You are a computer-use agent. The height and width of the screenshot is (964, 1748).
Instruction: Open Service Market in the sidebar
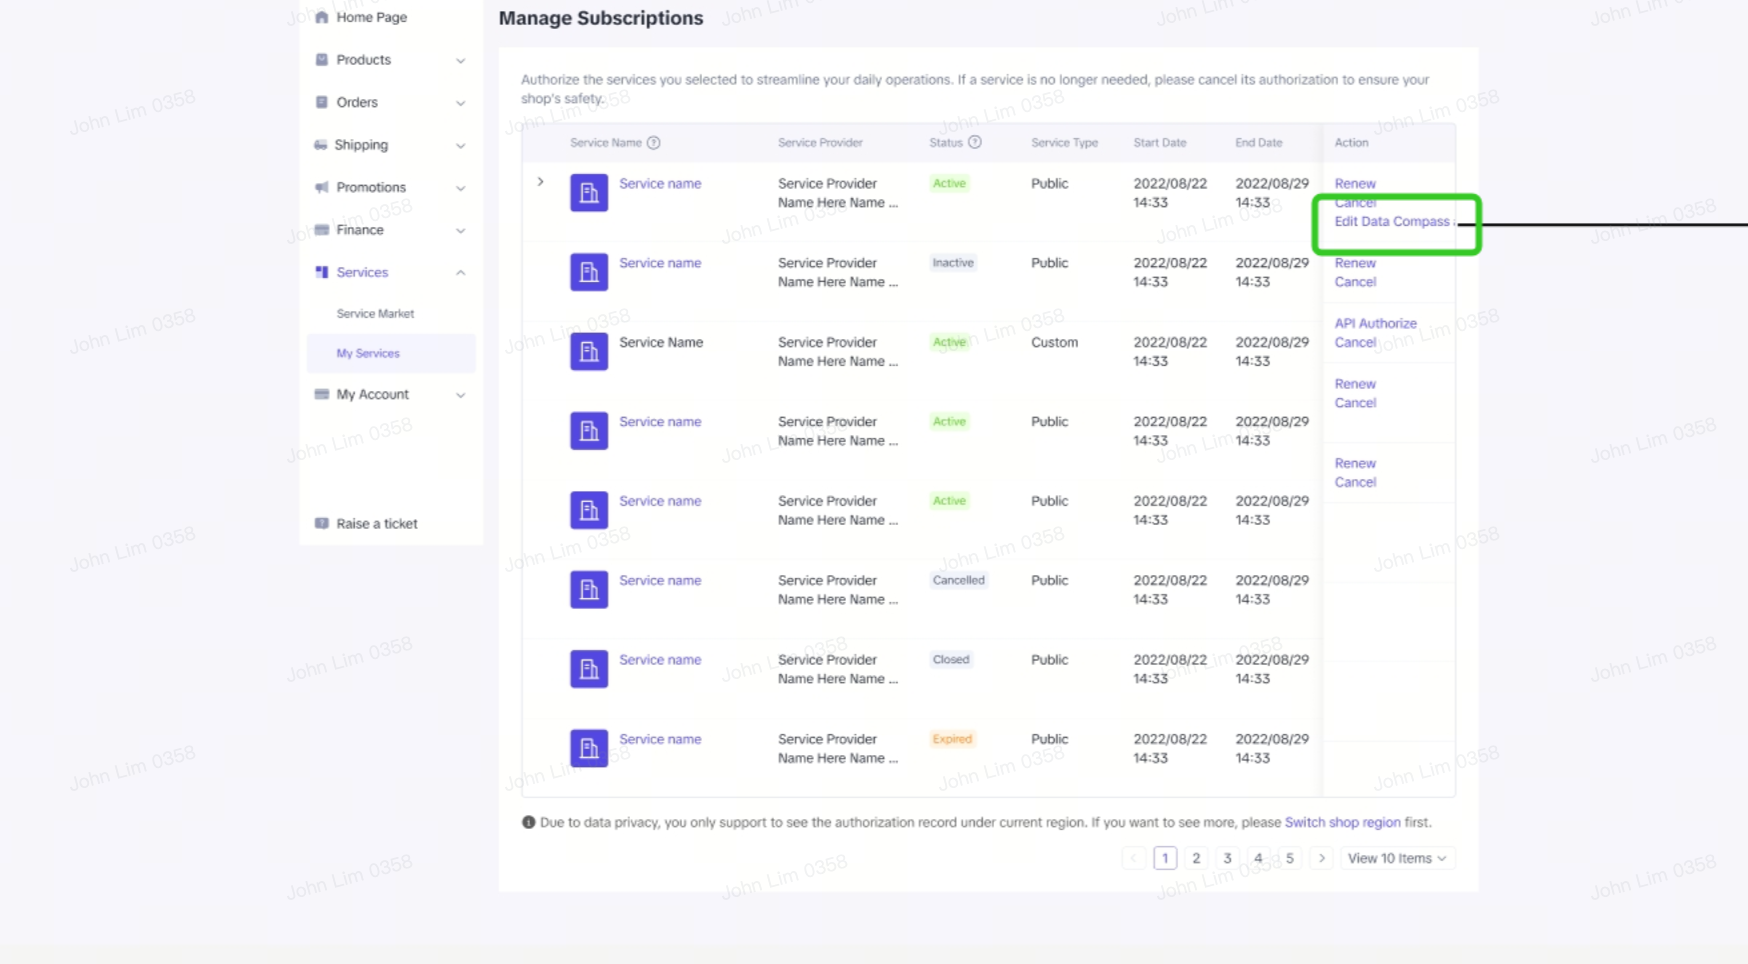pos(375,314)
